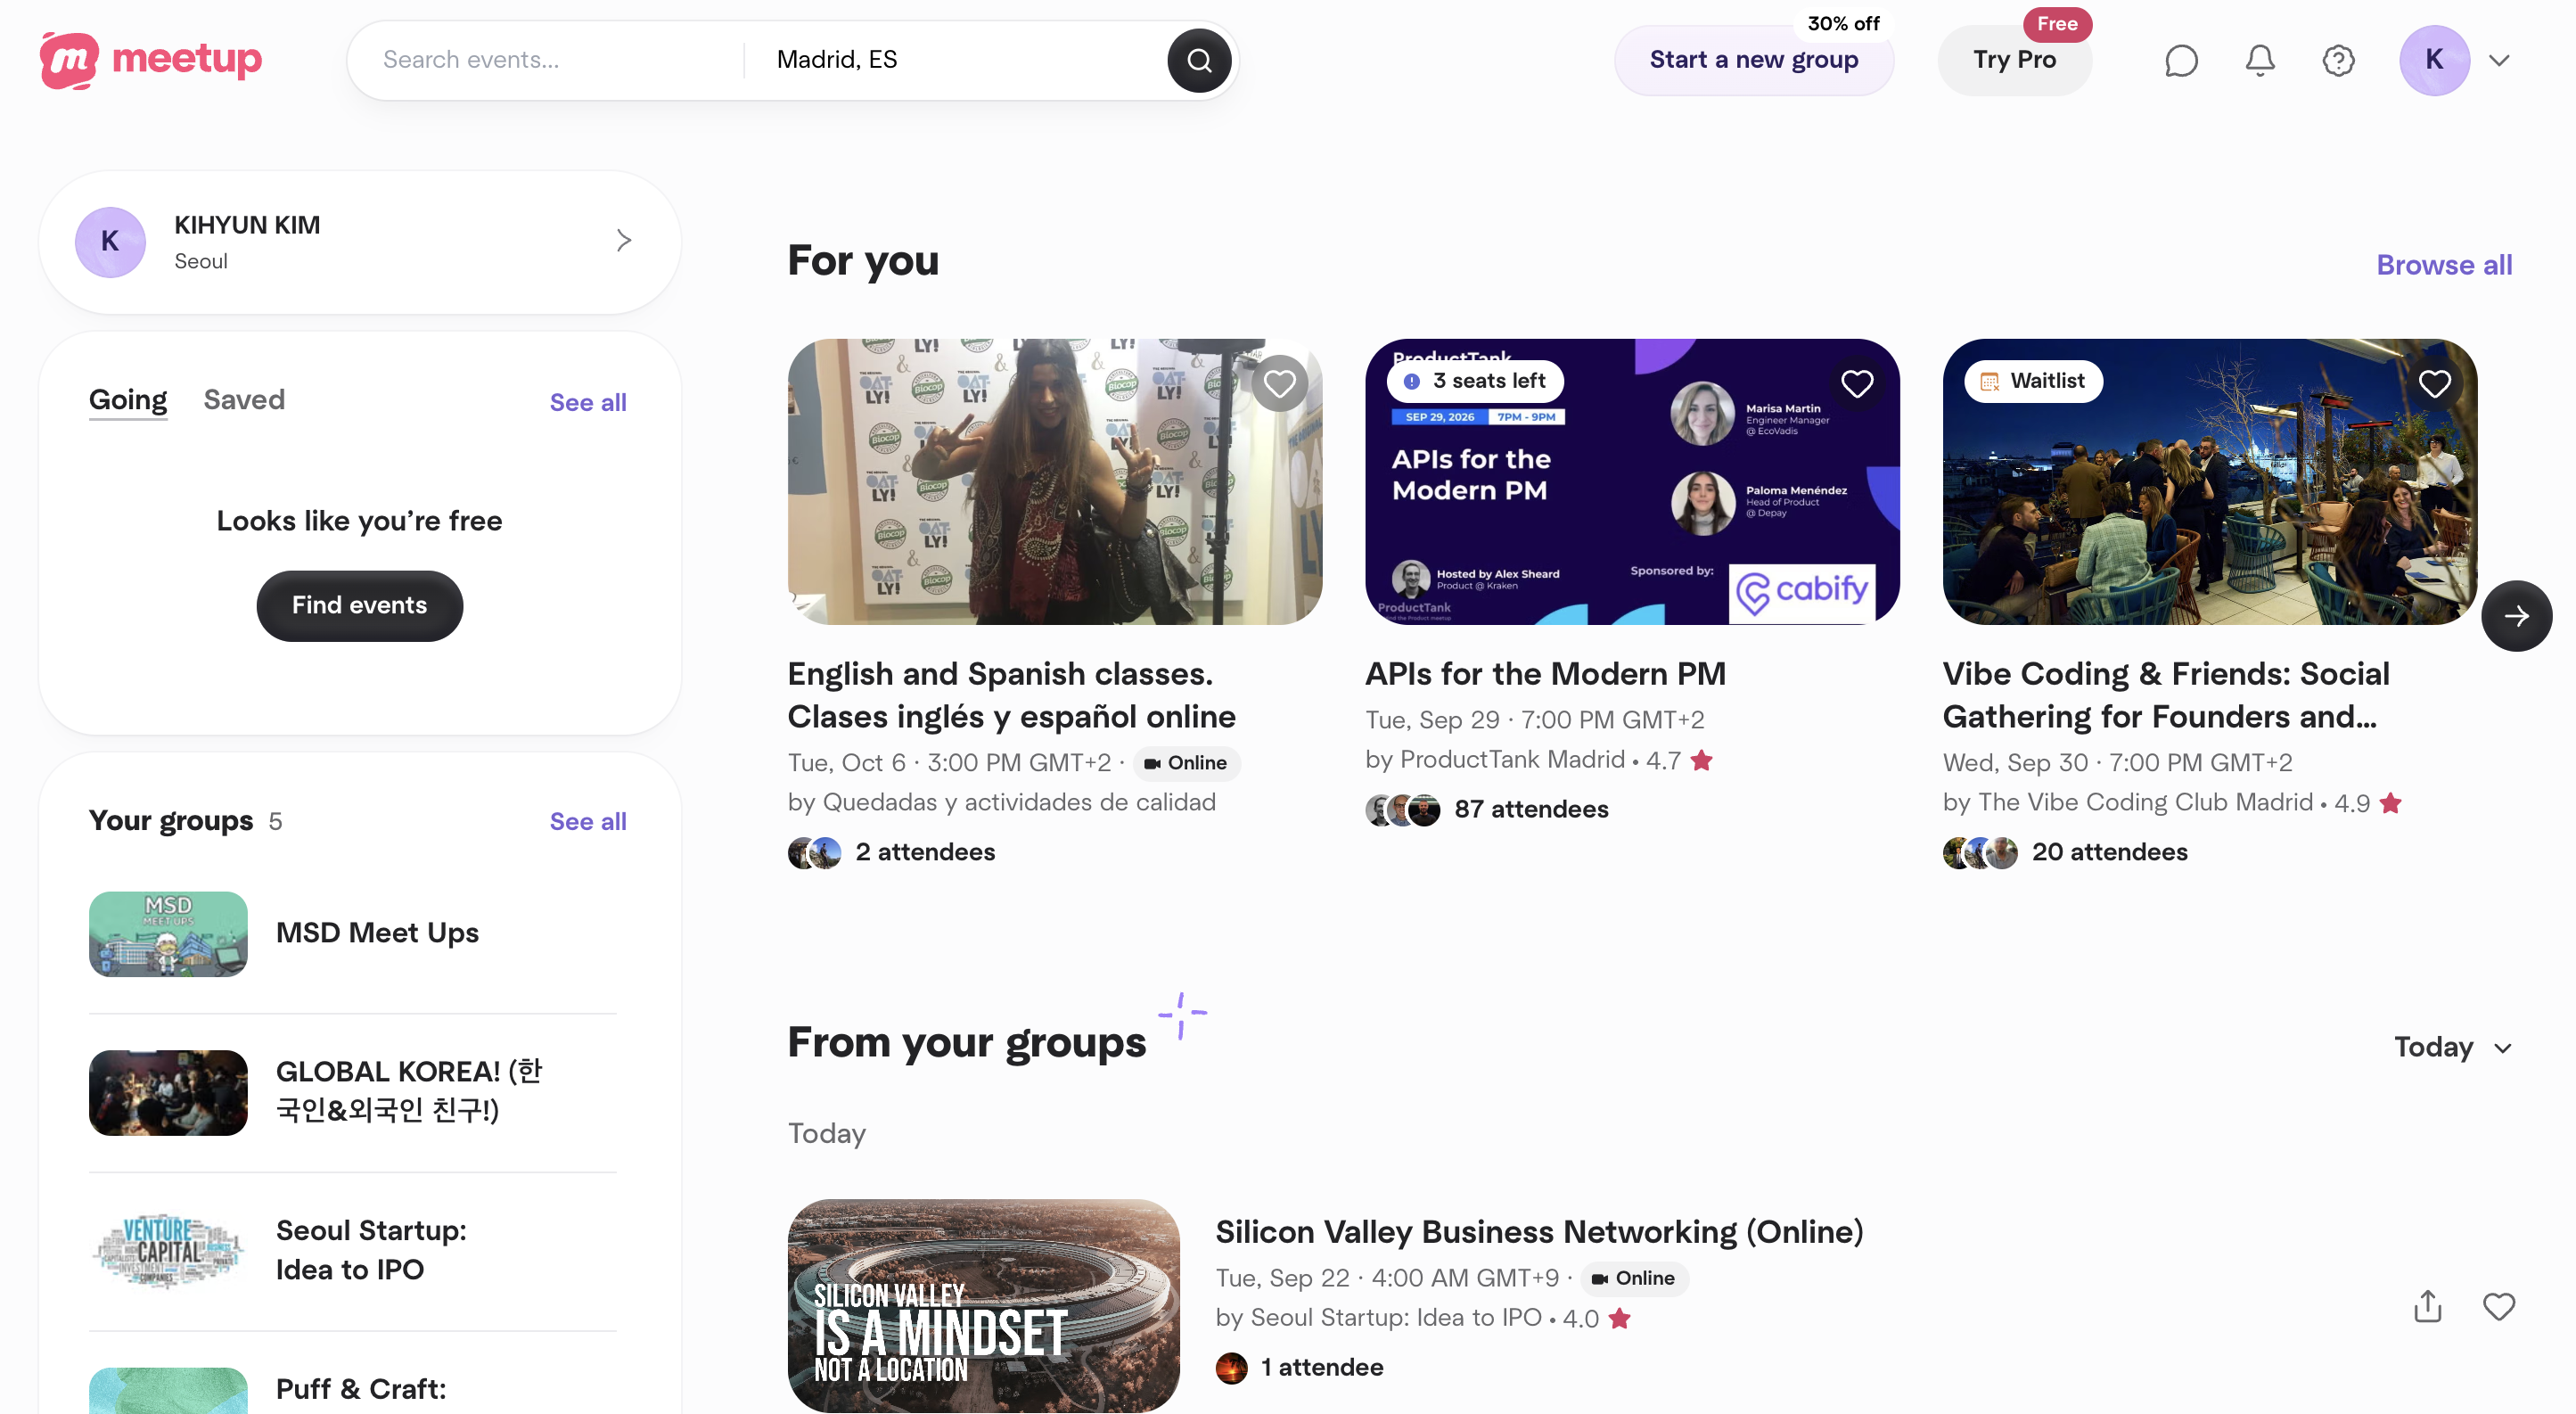
Task: Open the messages chat icon
Action: coord(2180,61)
